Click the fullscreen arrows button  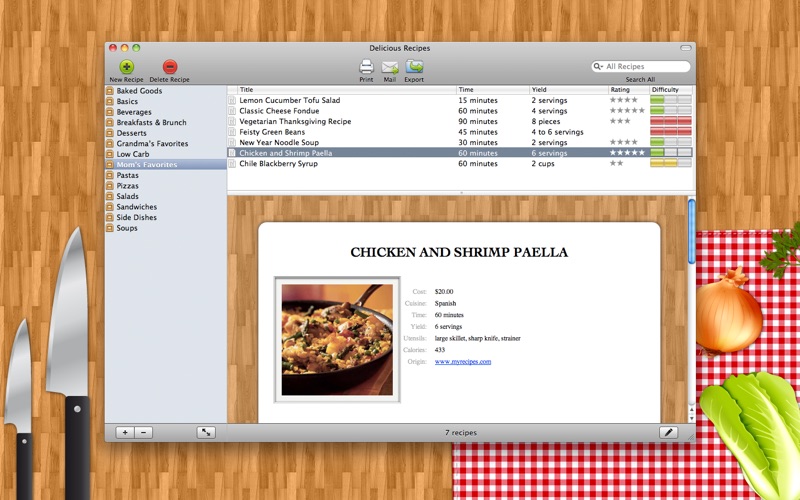tap(205, 432)
